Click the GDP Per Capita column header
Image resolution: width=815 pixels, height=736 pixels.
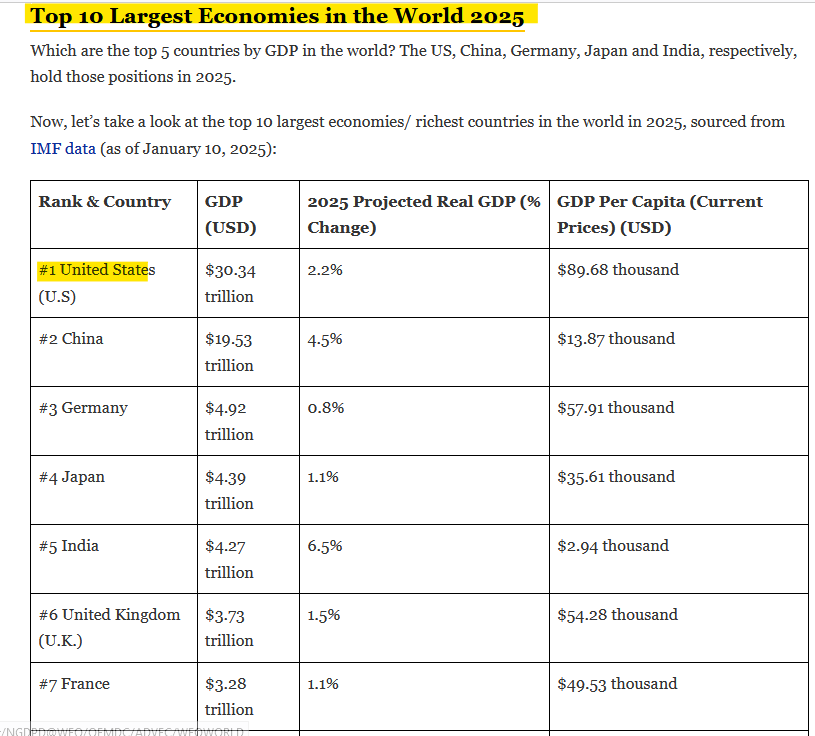point(679,215)
